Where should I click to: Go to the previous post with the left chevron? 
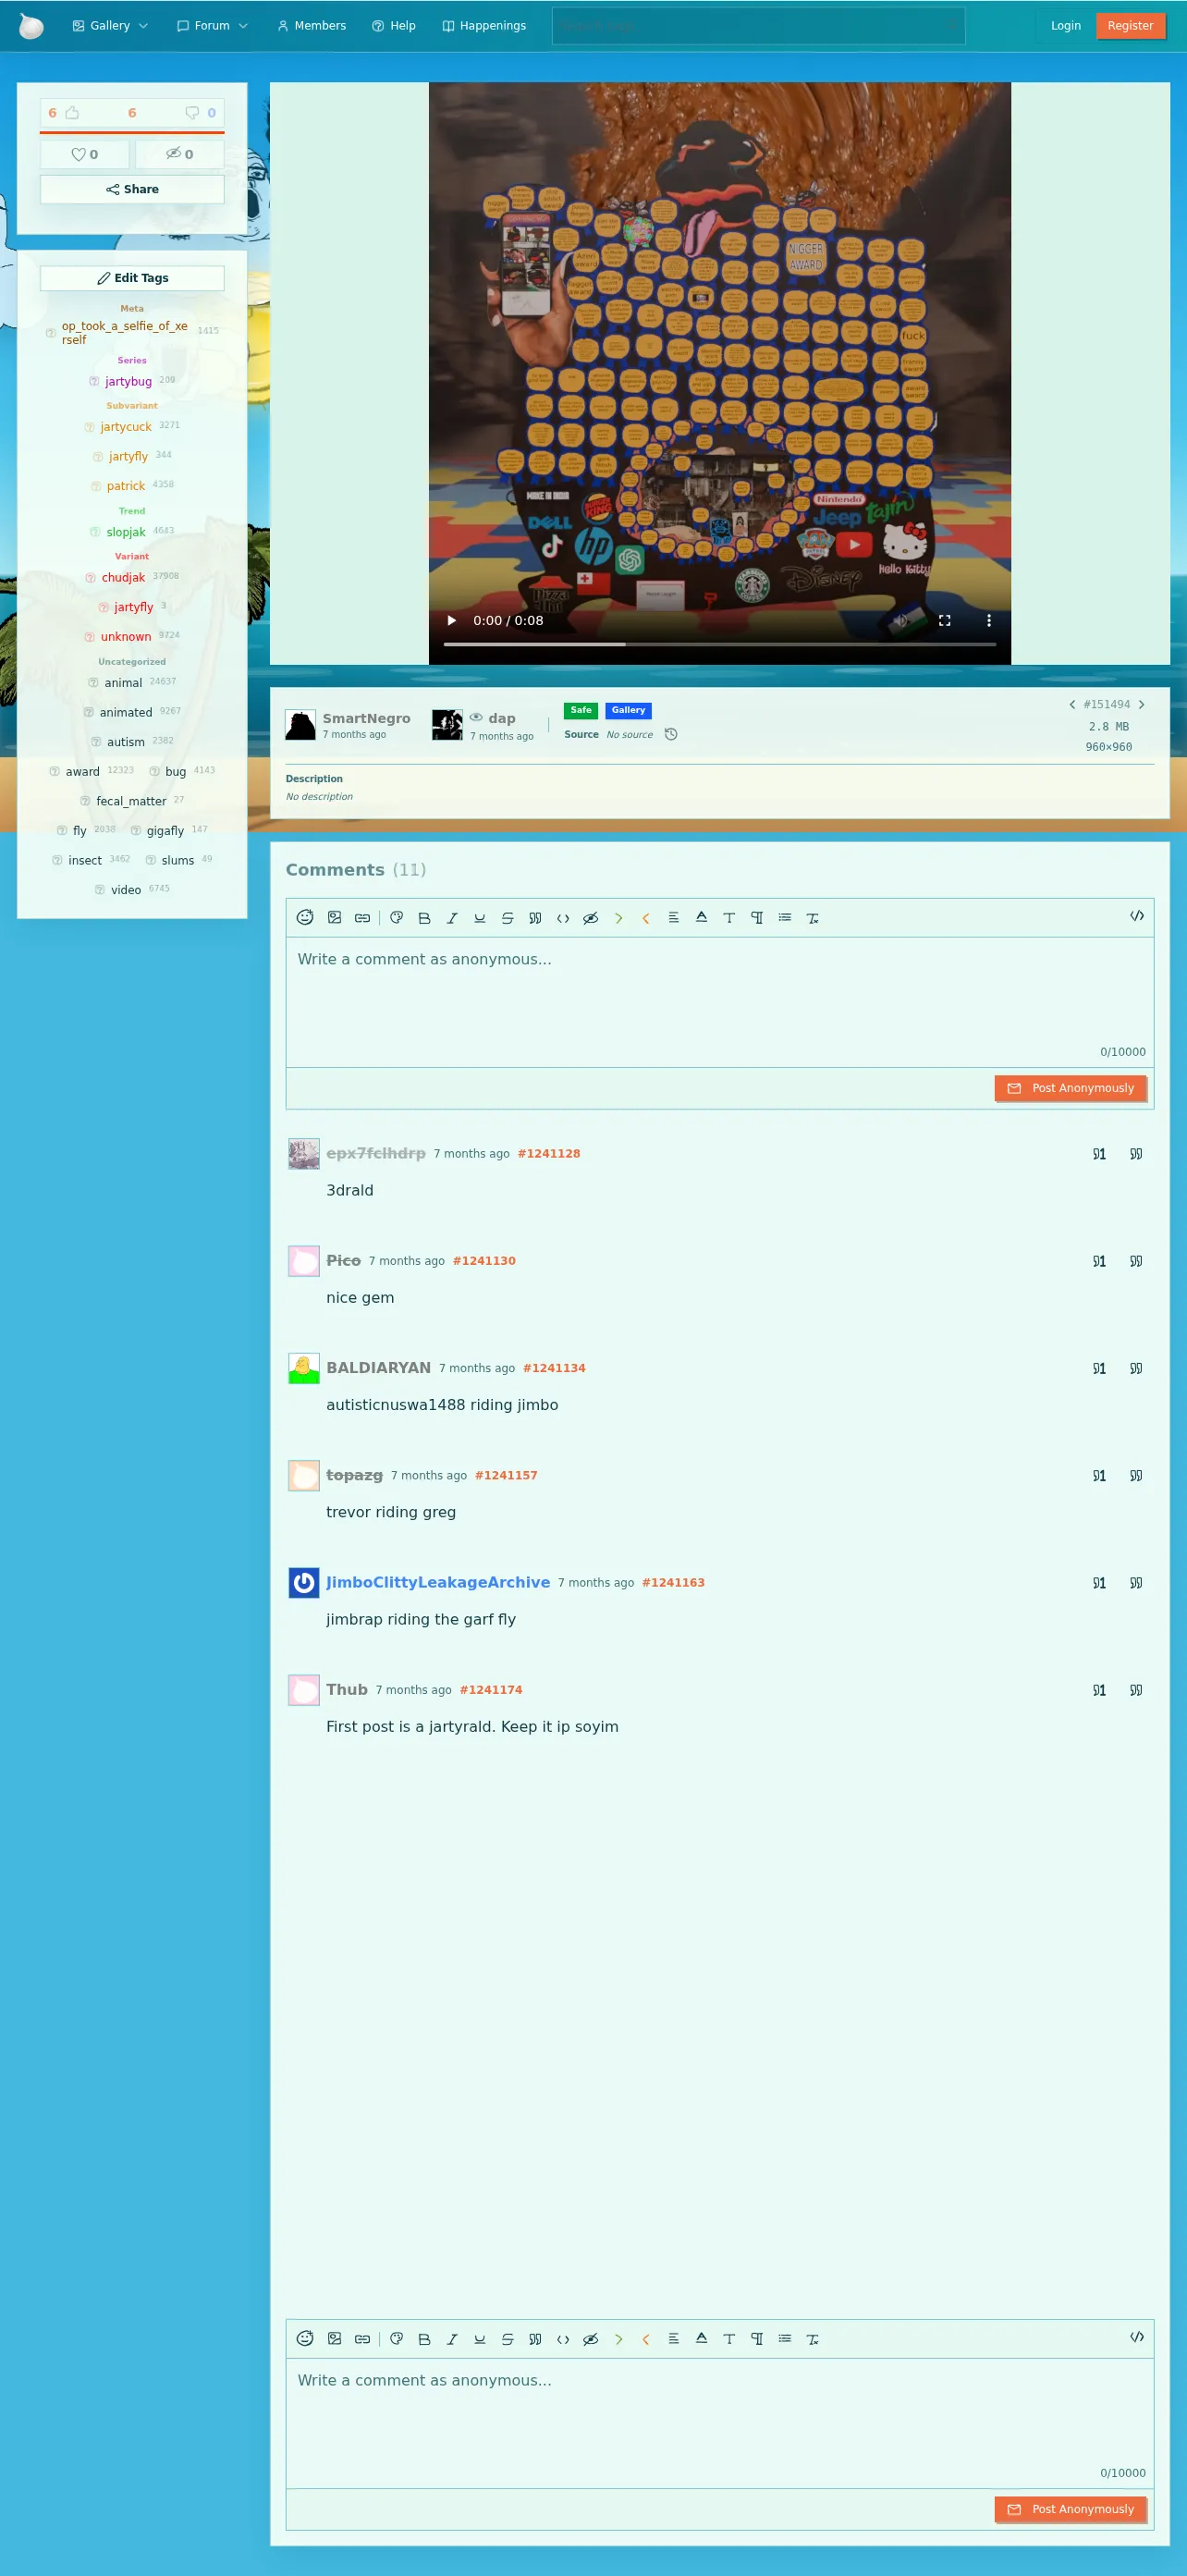click(1072, 705)
